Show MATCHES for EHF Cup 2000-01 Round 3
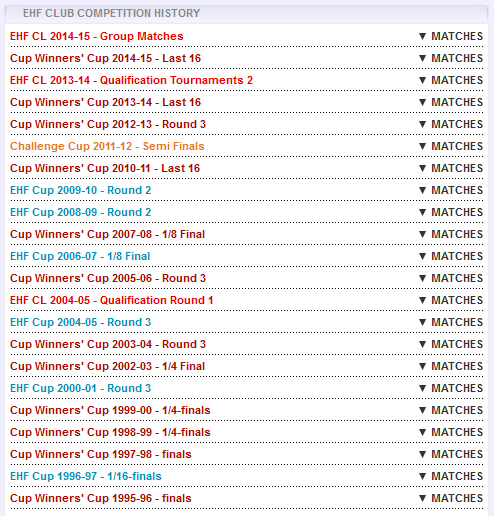The width and height of the screenshot is (494, 516). coord(451,388)
